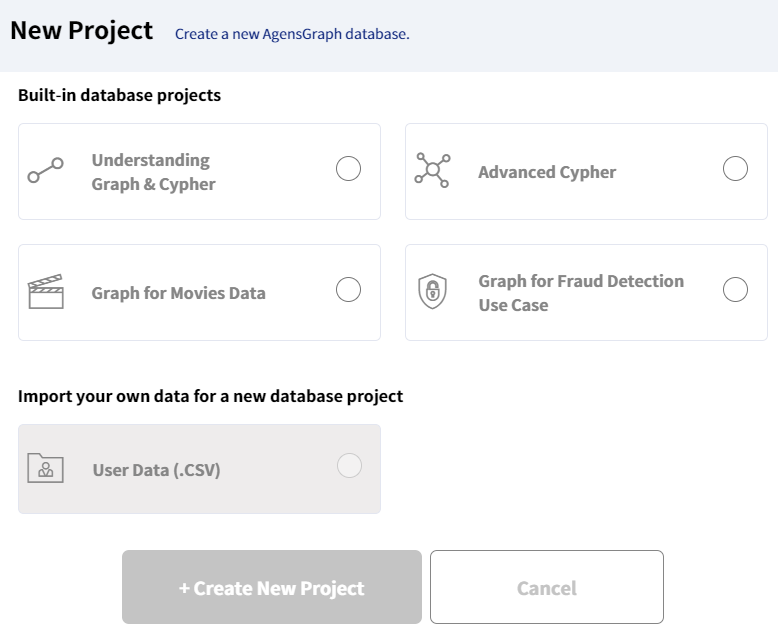The width and height of the screenshot is (778, 639).
Task: Select the Advanced Cypher radio button
Action: coord(735,169)
